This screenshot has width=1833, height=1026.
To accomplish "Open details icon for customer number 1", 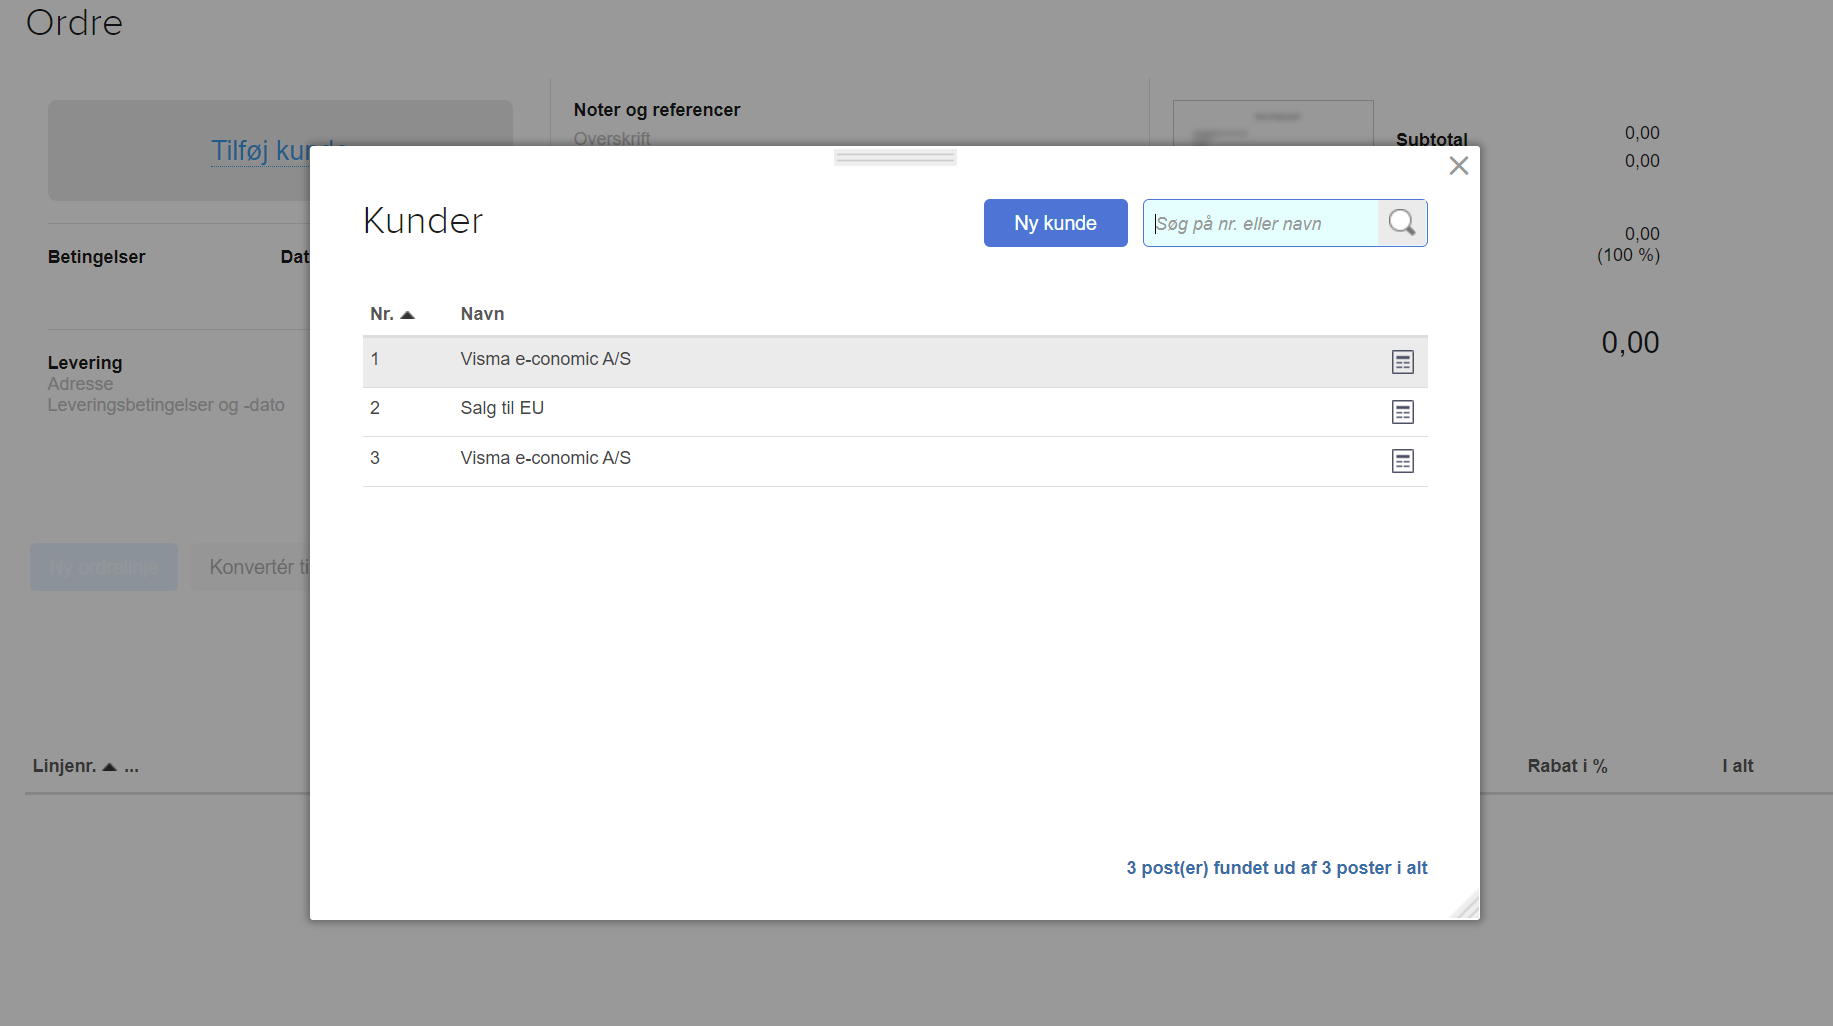I will [1402, 362].
